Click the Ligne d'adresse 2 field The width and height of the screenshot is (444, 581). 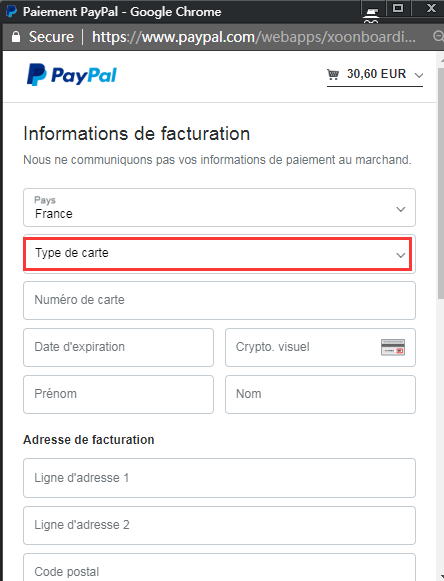pyautogui.click(x=219, y=525)
